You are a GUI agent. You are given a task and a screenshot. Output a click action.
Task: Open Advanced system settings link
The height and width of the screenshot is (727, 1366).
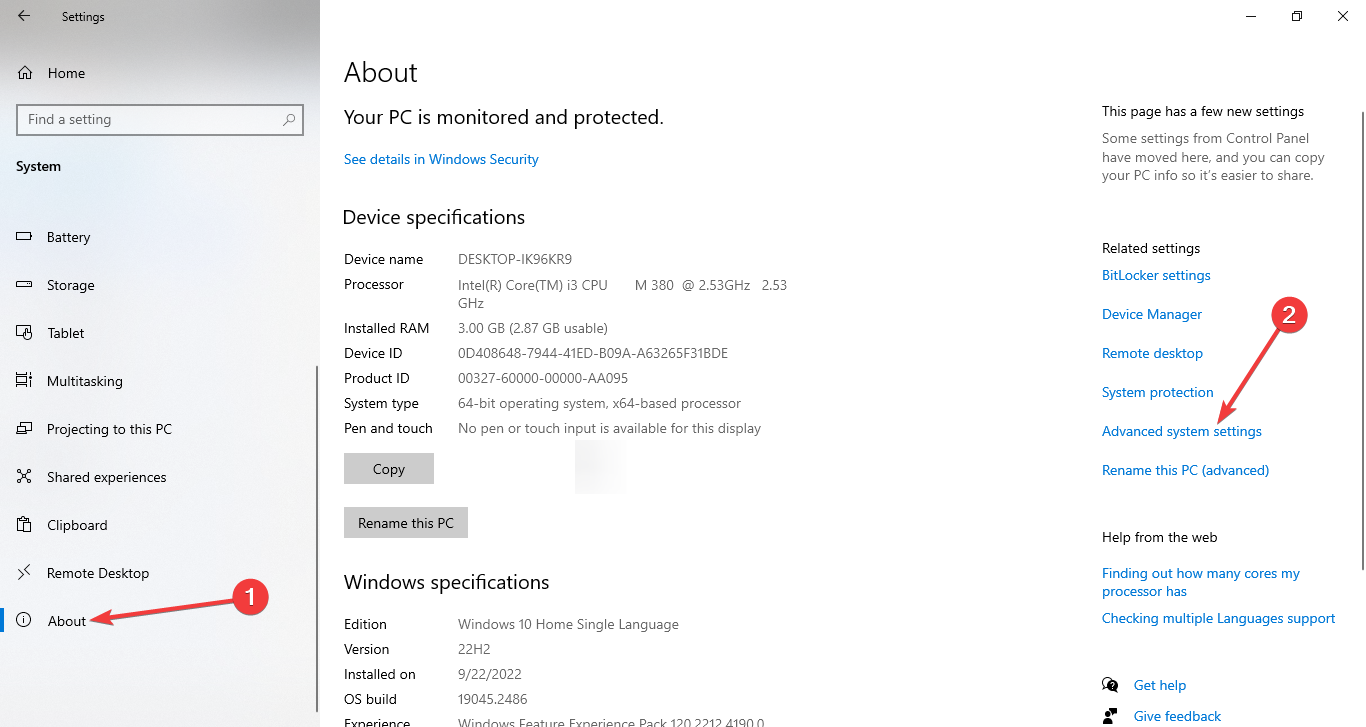point(1181,430)
